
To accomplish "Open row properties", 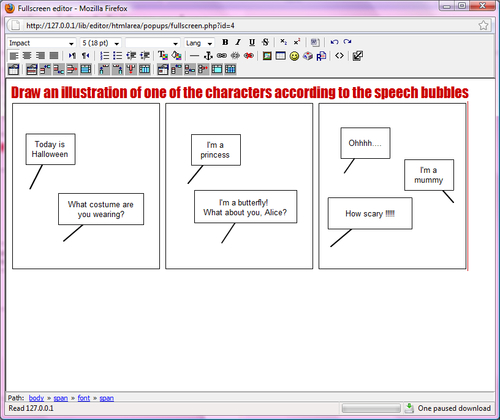I will [x=32, y=69].
